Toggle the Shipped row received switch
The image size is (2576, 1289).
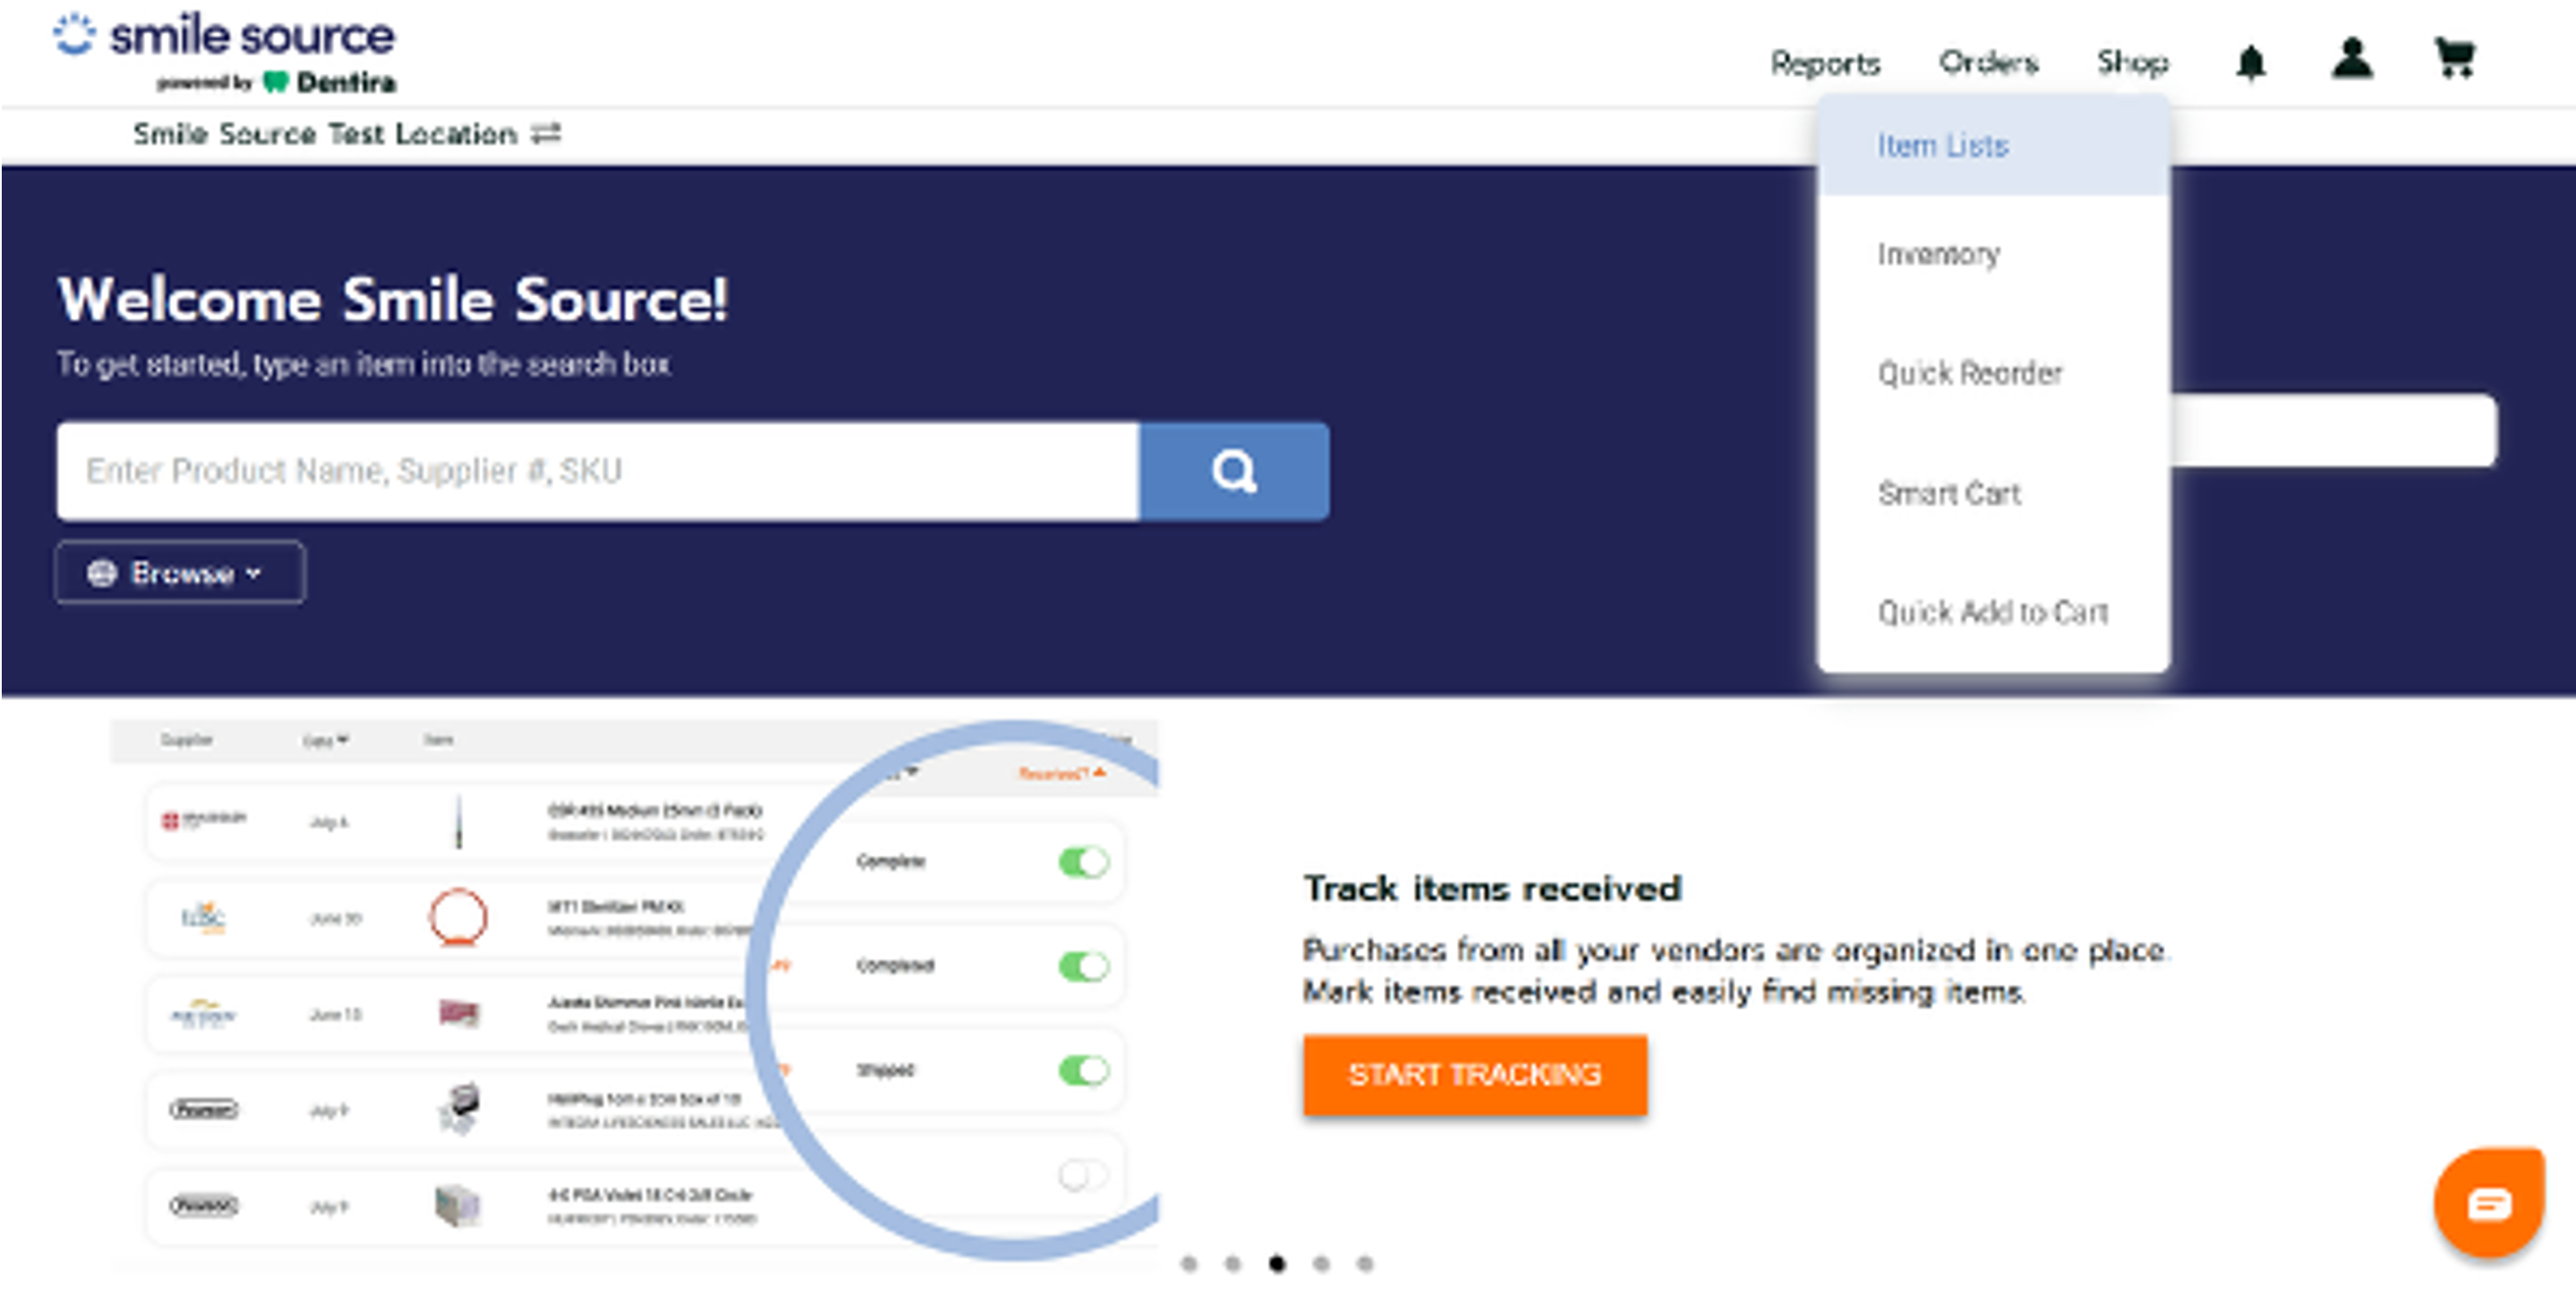[x=1084, y=1070]
